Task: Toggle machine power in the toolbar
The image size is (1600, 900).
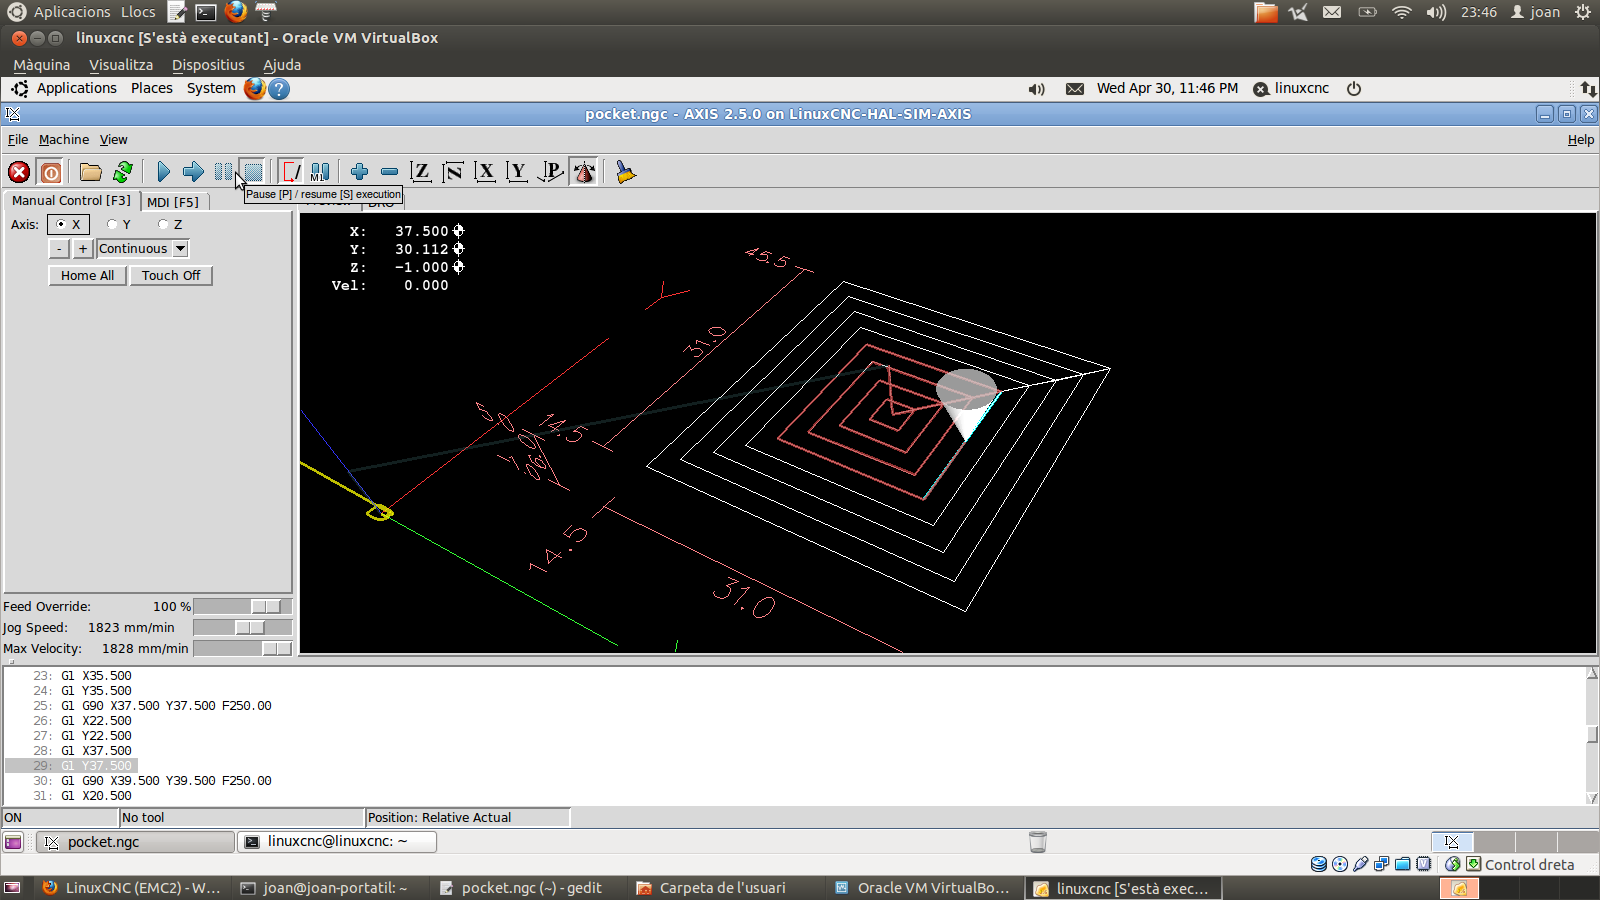Action: point(51,172)
